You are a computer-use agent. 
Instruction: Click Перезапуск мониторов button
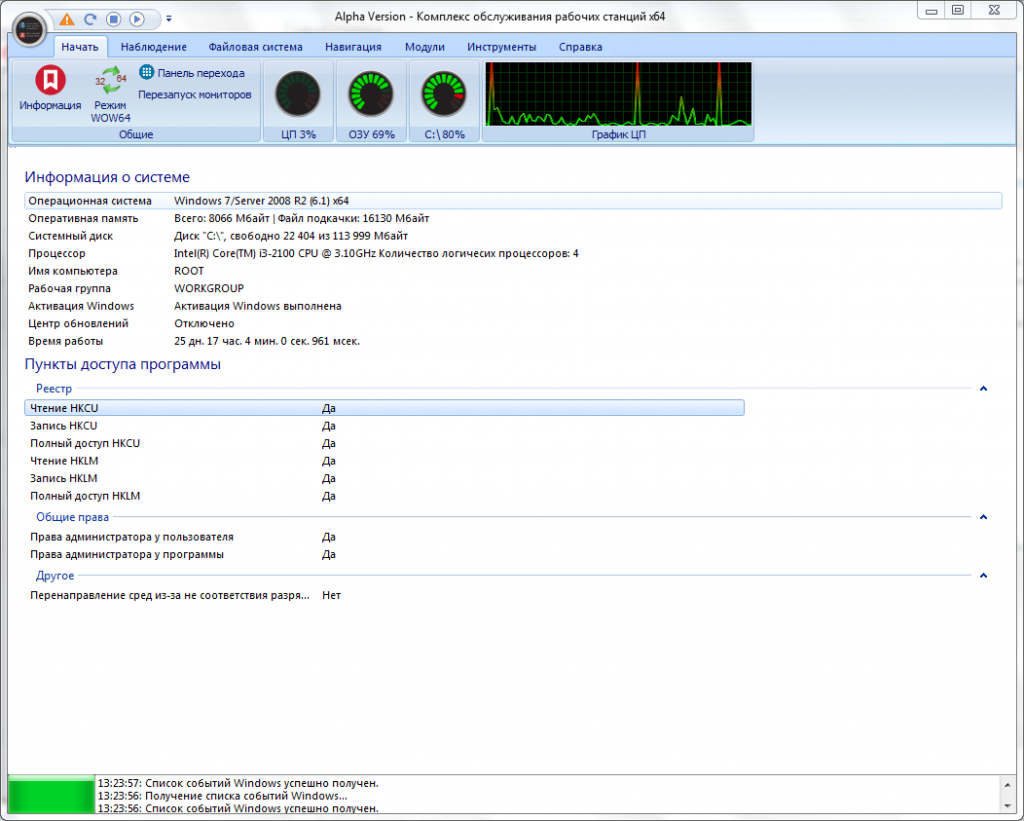(x=194, y=95)
